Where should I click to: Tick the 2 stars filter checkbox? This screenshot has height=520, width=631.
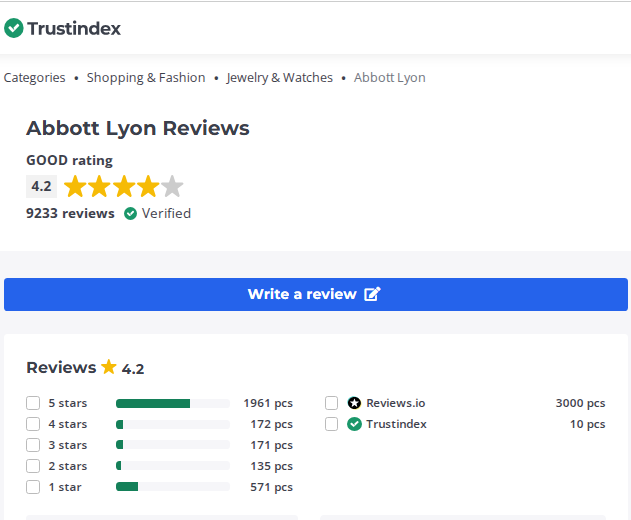point(33,466)
